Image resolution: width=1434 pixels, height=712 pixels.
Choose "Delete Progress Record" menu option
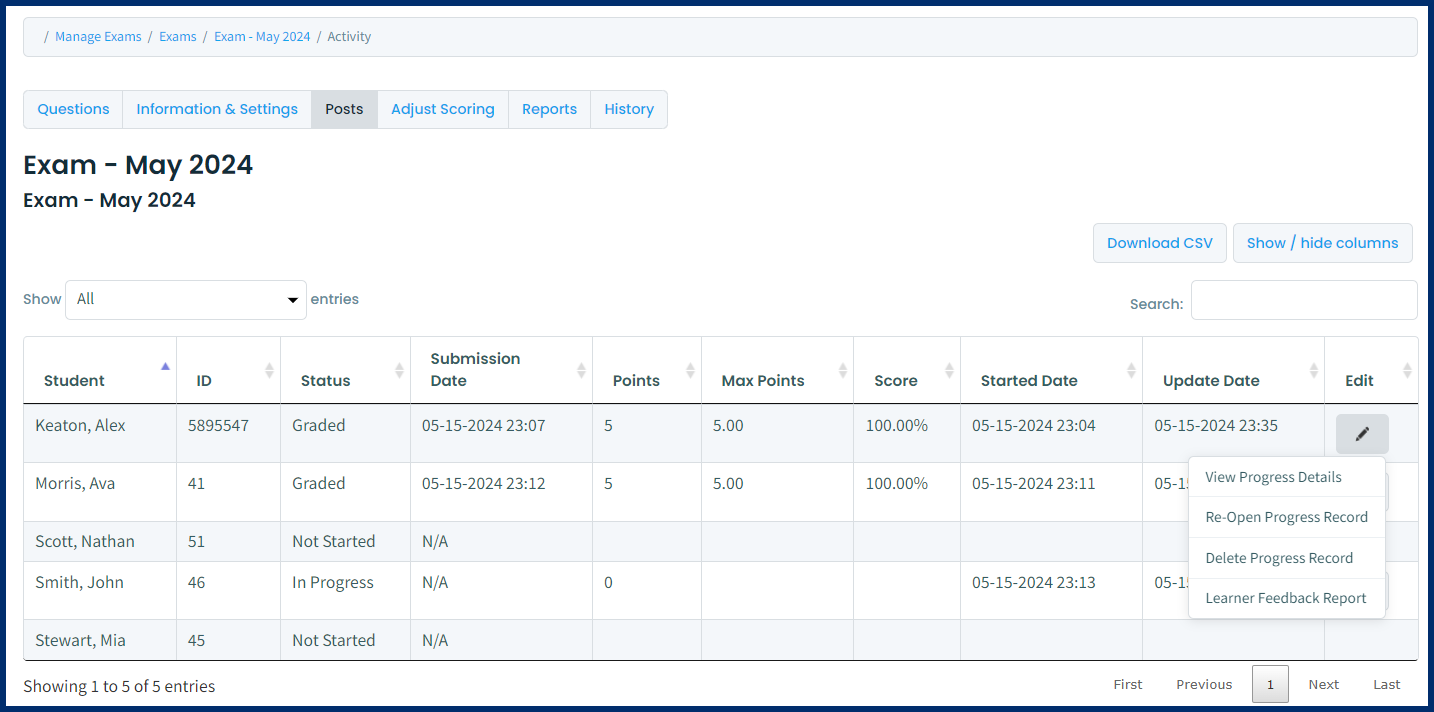1279,558
